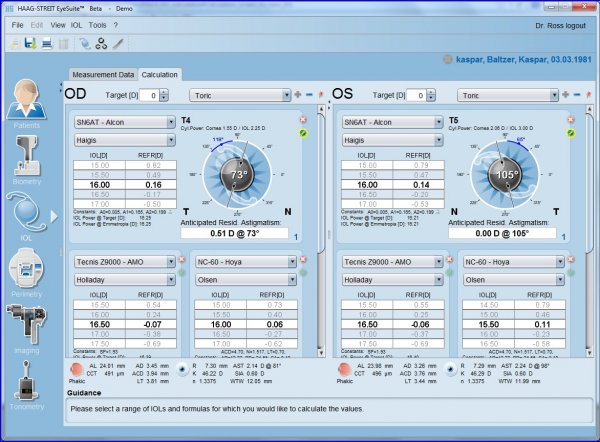Open the IOL menu
Viewport: 600px width, 442px height.
coord(76,25)
